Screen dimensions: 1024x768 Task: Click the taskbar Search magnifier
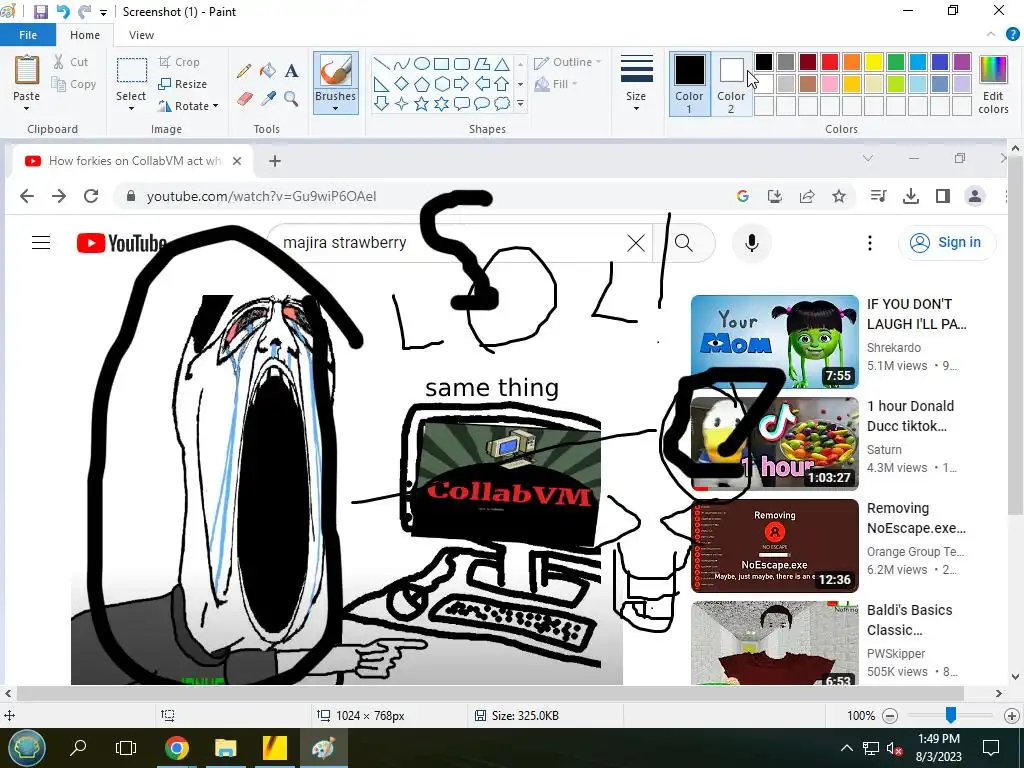pos(78,748)
